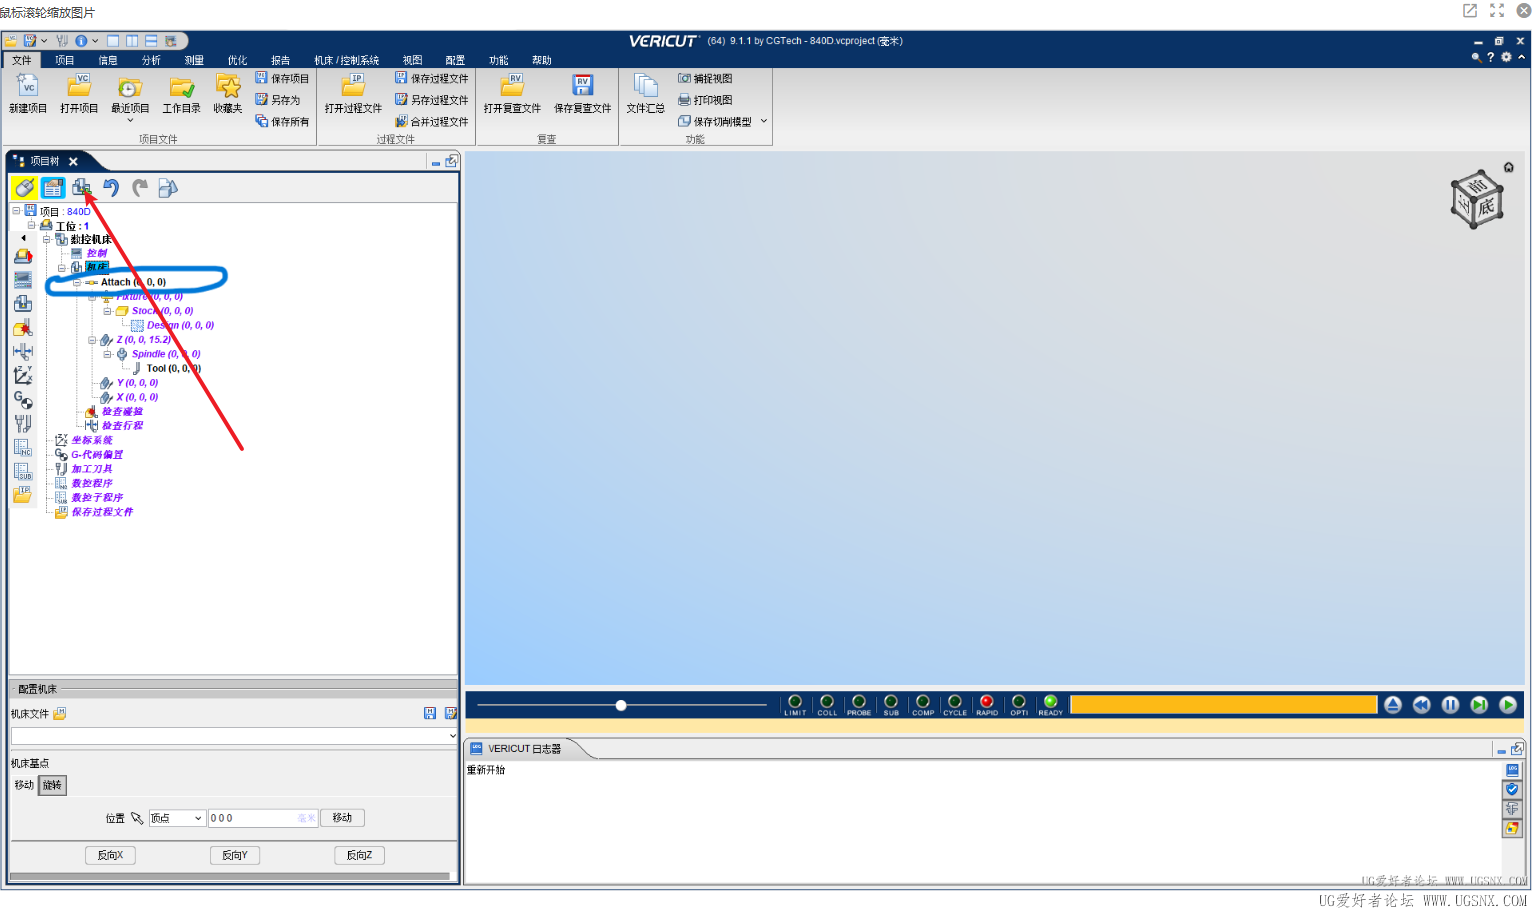Image resolution: width=1532 pixels, height=913 pixels.
Task: Click the 机床文件 browse folder icon
Action: pos(60,713)
